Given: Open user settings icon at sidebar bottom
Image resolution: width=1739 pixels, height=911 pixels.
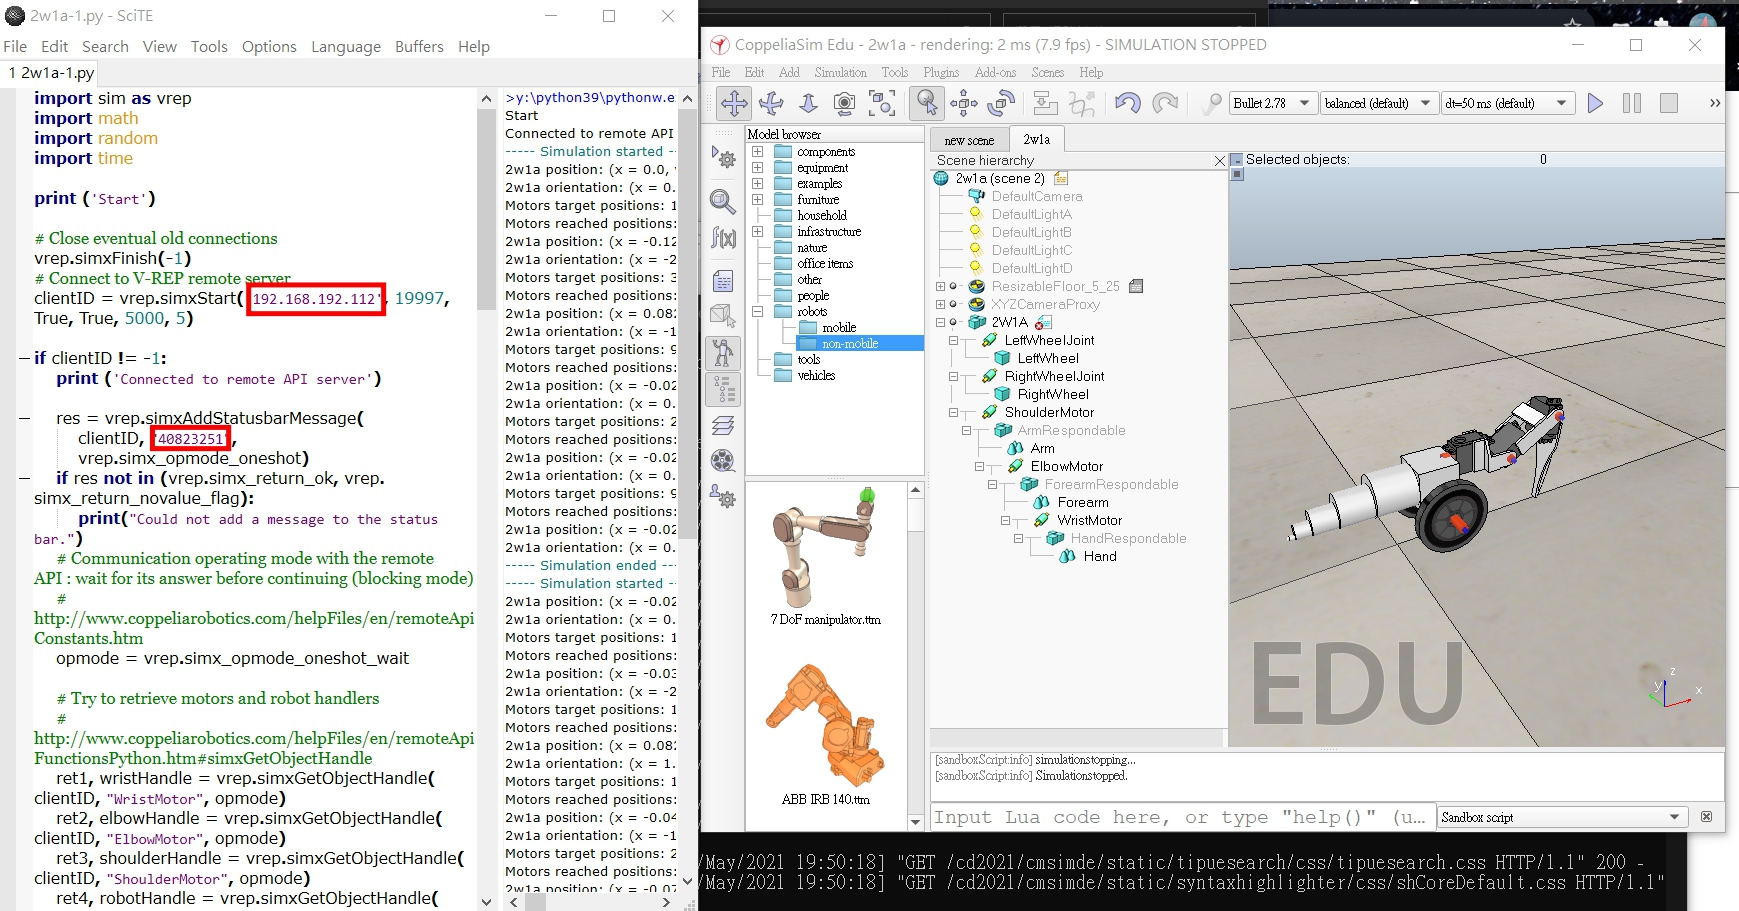Looking at the screenshot, I should (723, 496).
